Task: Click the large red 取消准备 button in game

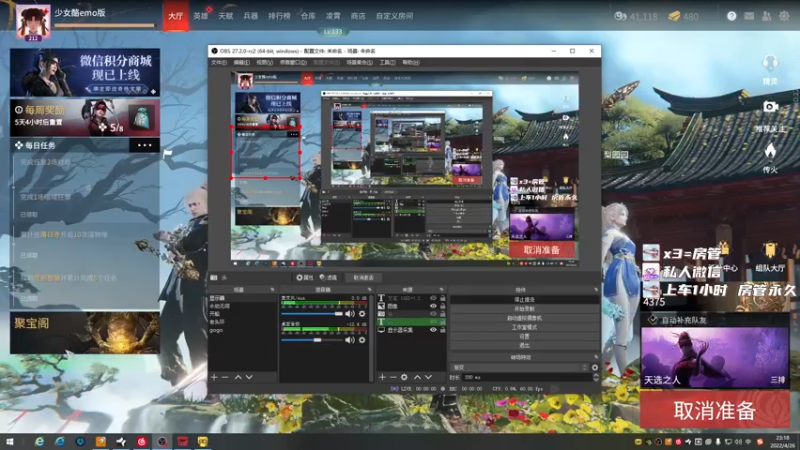Action: pyautogui.click(x=714, y=410)
